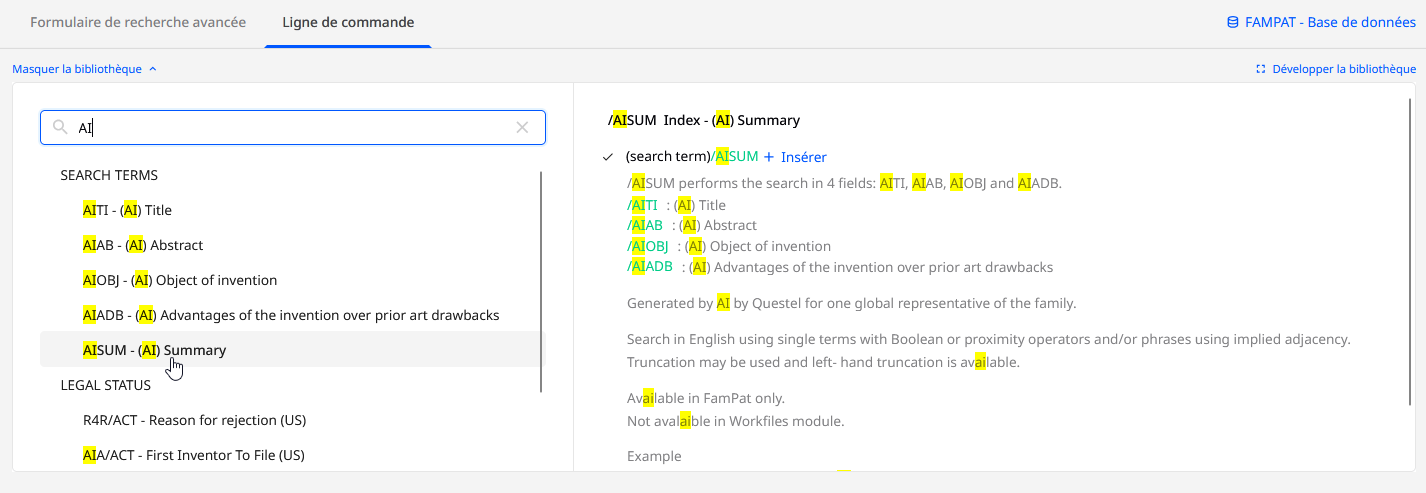Click the LEGAL STATUS section header
Viewport: 1426px width, 493px height.
[x=106, y=385]
